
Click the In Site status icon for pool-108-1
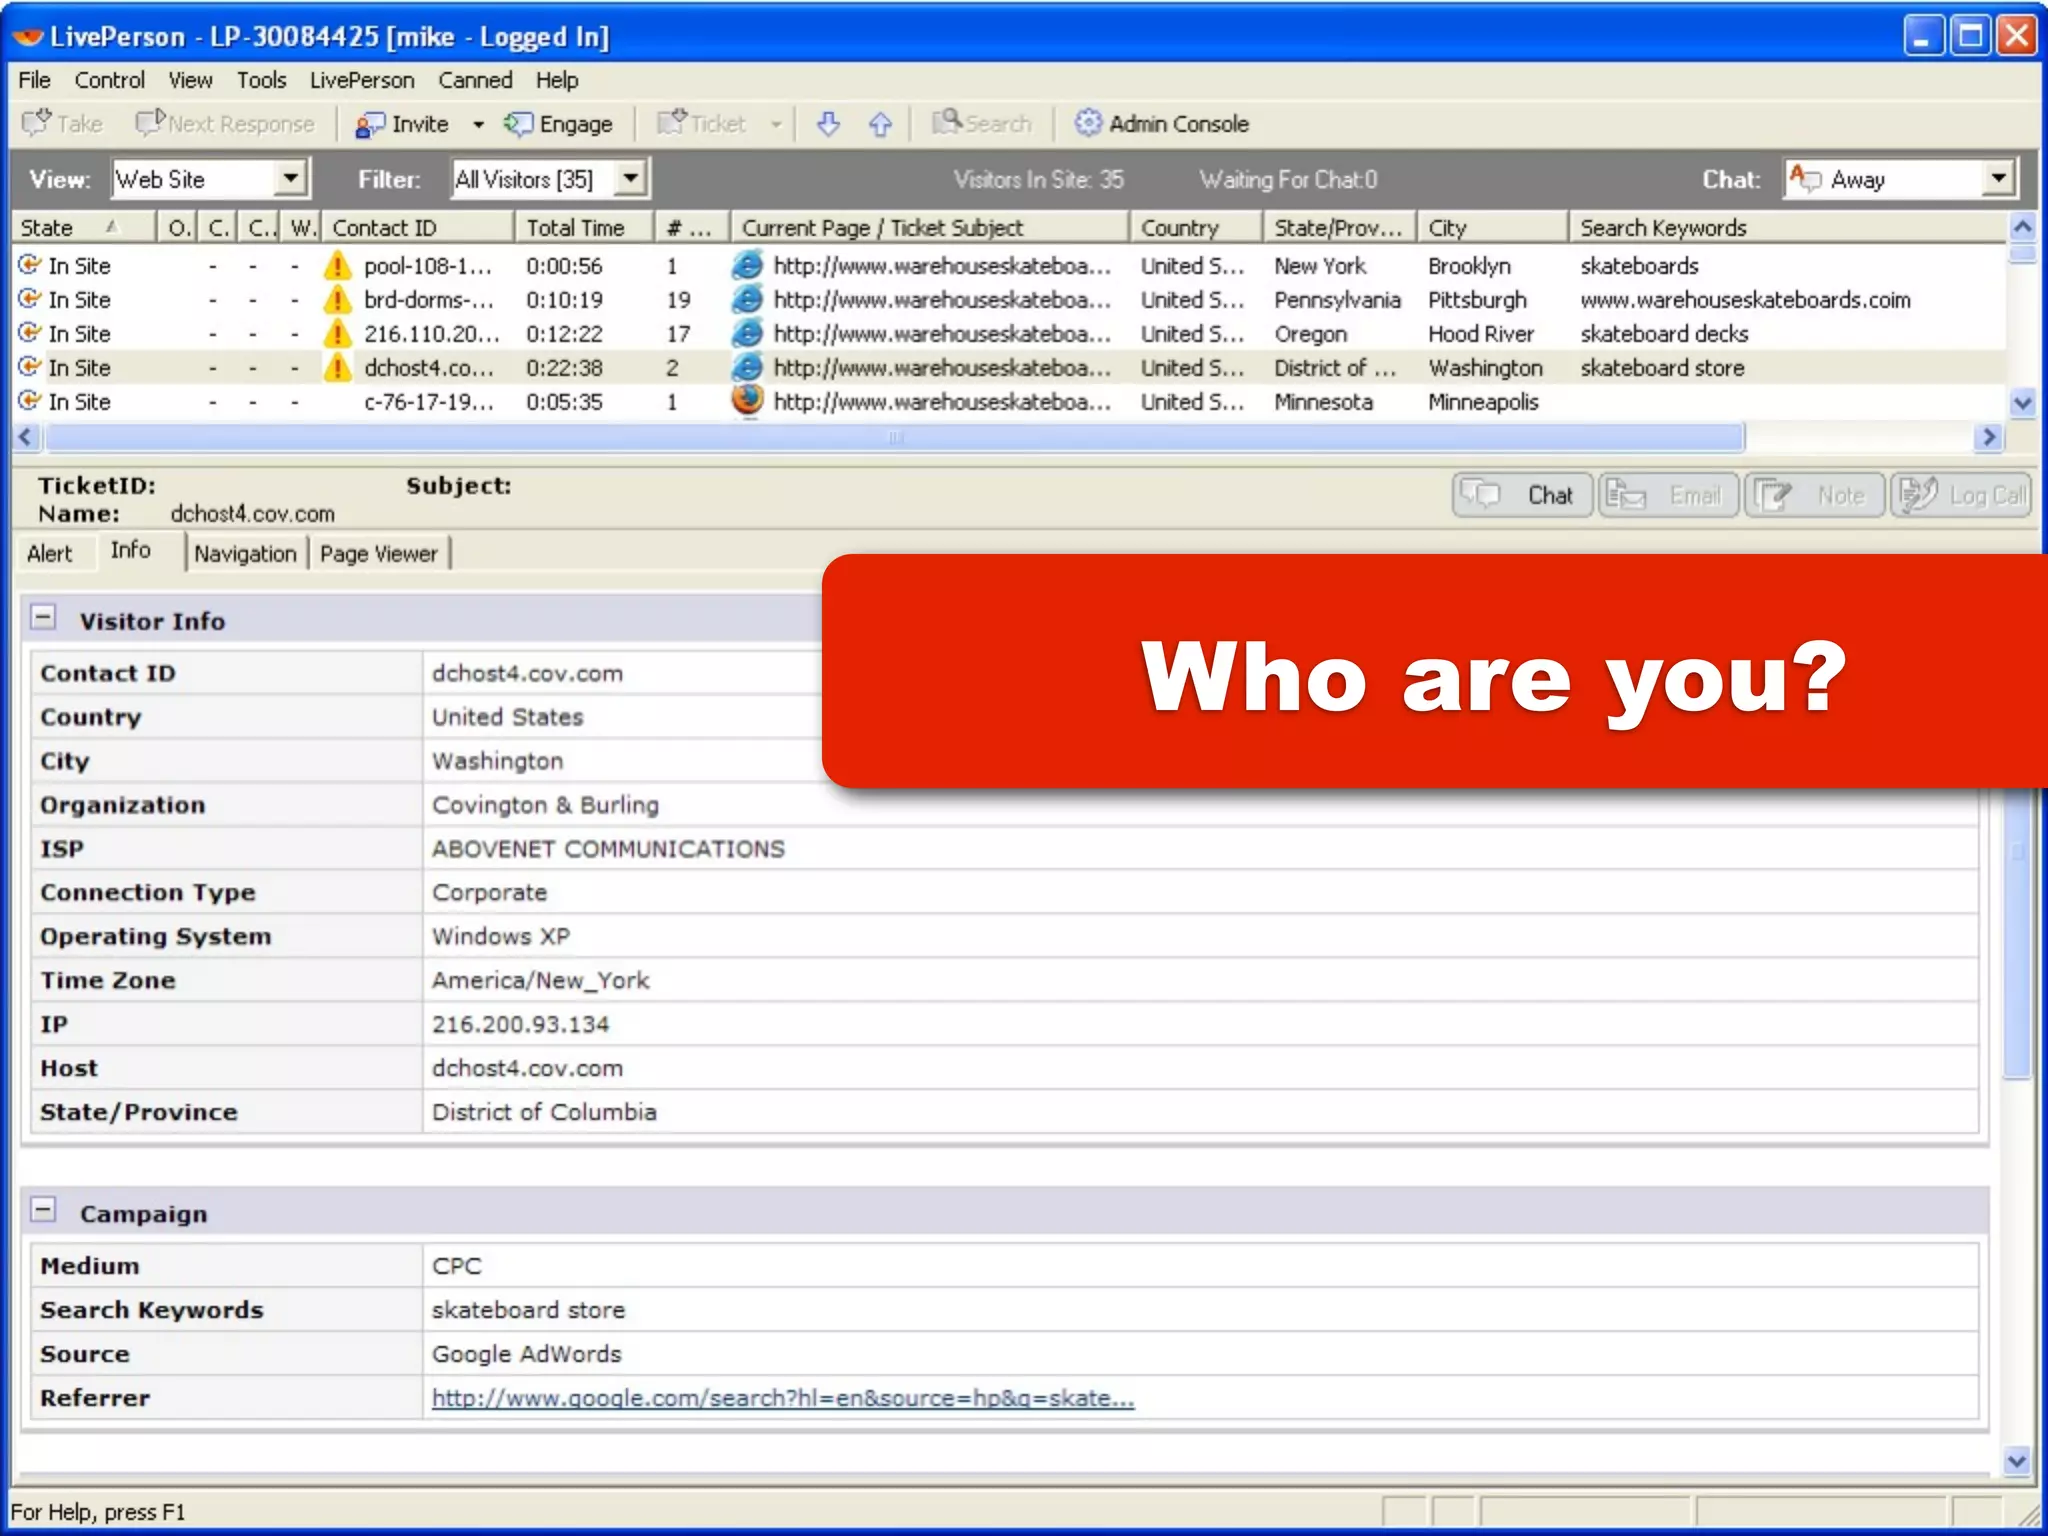[29, 265]
